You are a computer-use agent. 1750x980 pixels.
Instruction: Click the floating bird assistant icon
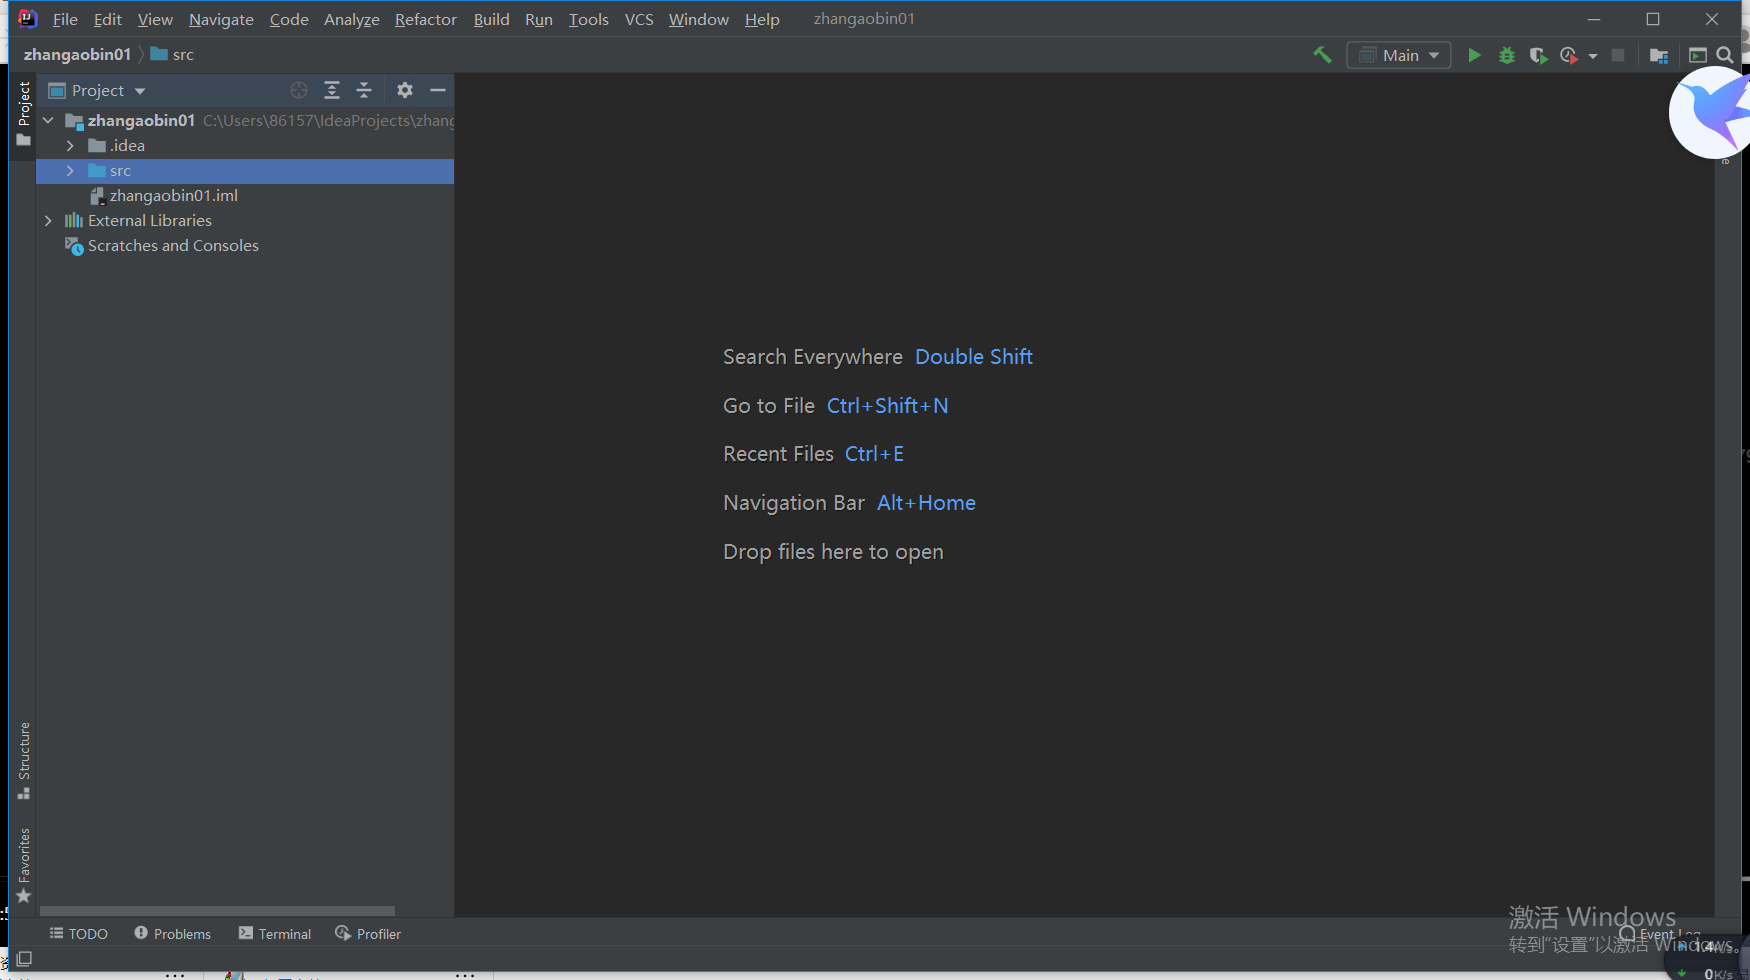pyautogui.click(x=1712, y=112)
